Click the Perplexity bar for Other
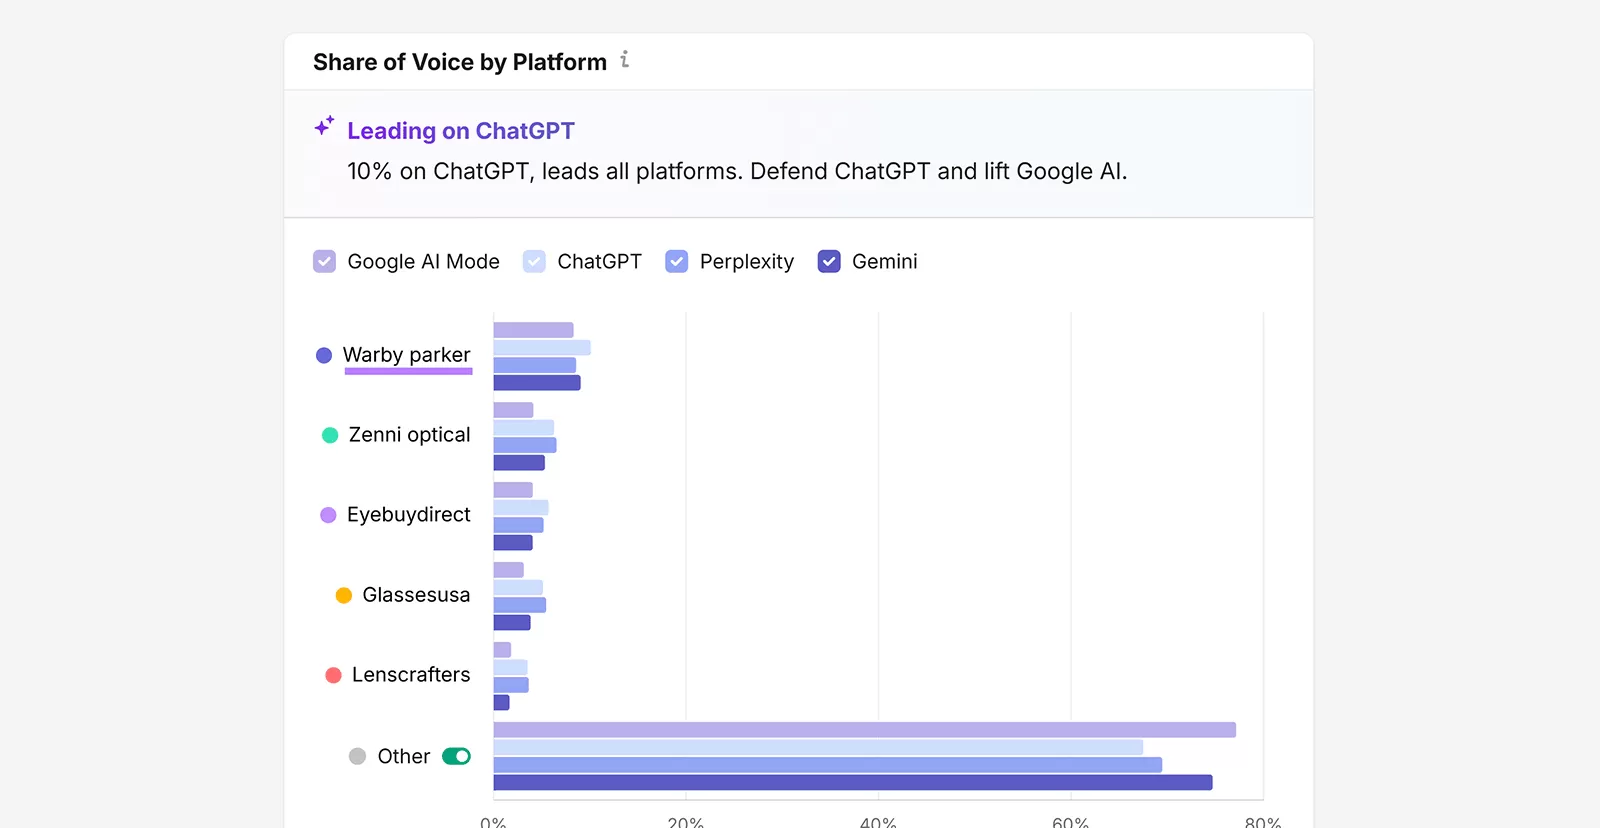The image size is (1600, 828). coord(828,765)
